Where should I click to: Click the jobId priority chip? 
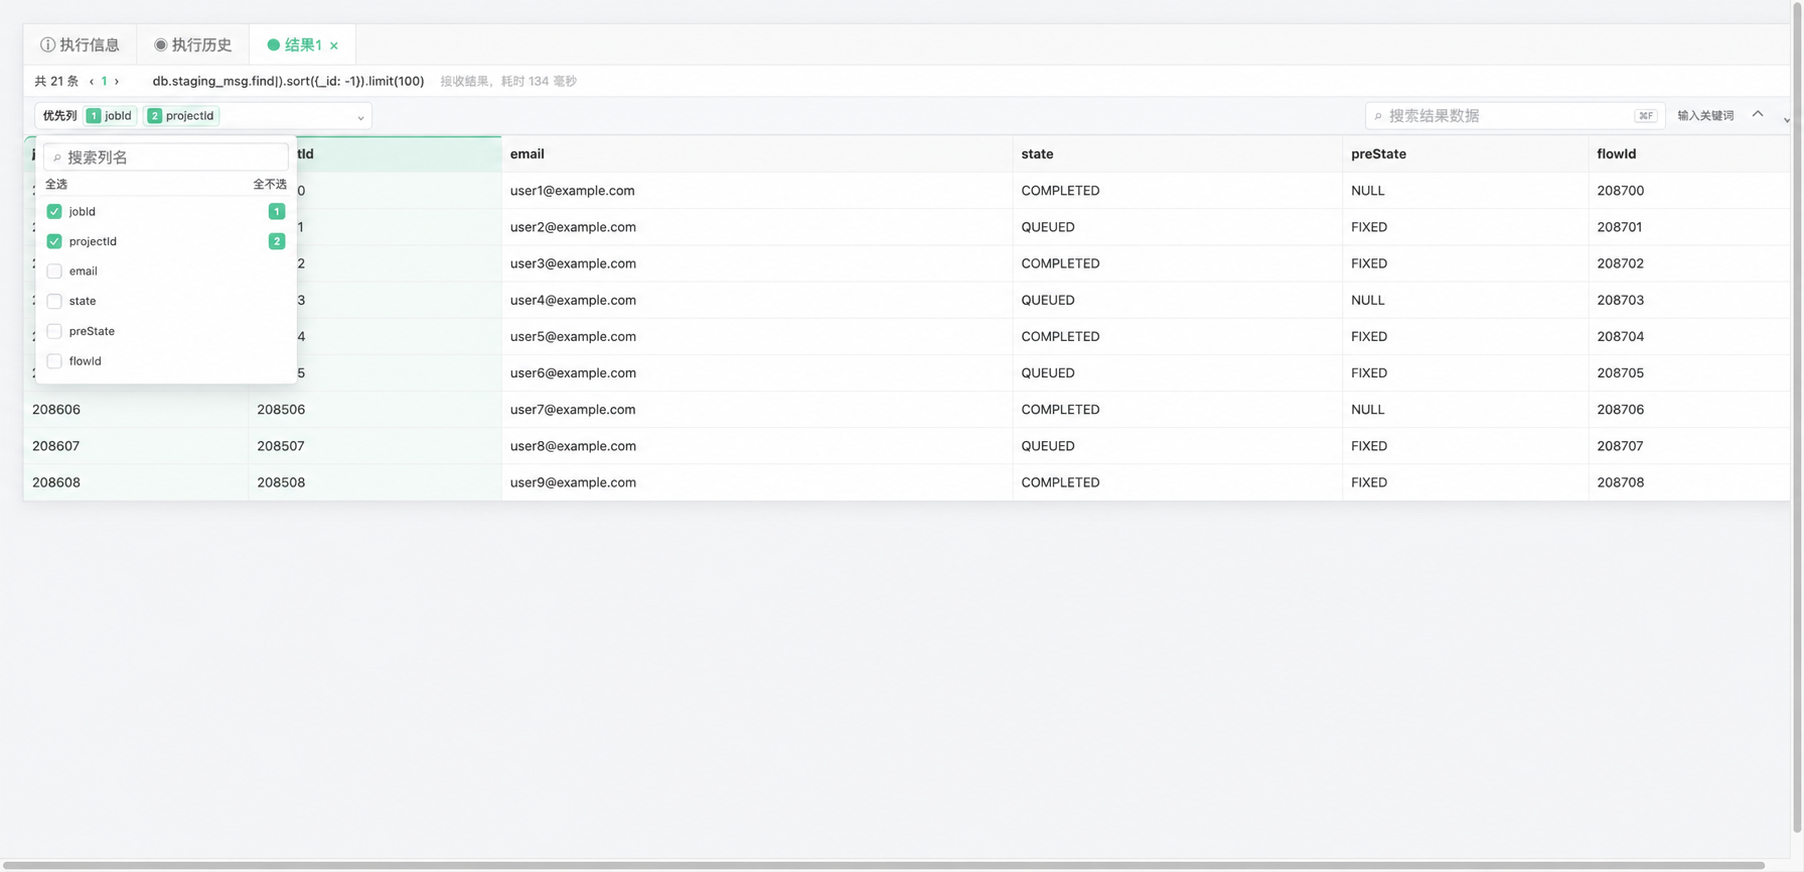pyautogui.click(x=110, y=116)
